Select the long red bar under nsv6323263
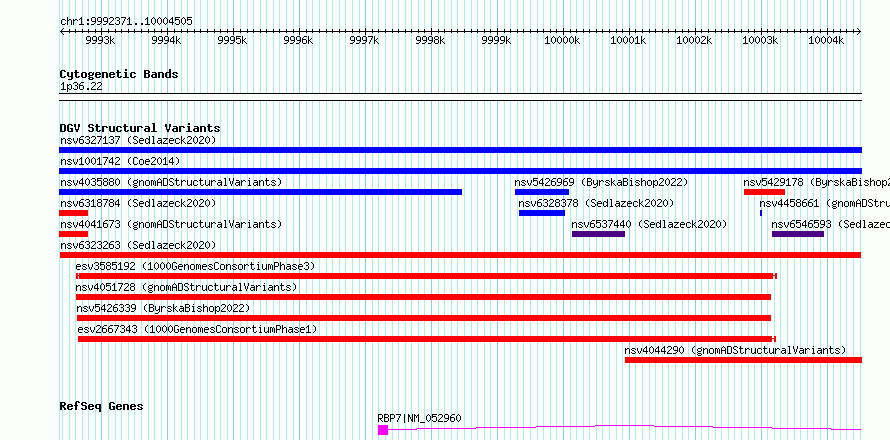Viewport: 890px width, 440px height. point(460,255)
